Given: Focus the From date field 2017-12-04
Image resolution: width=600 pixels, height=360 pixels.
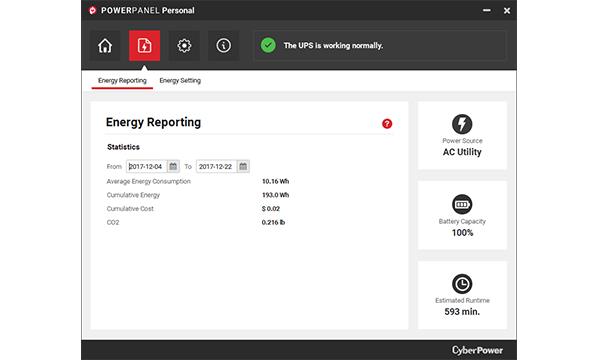Looking at the screenshot, I should click(147, 166).
